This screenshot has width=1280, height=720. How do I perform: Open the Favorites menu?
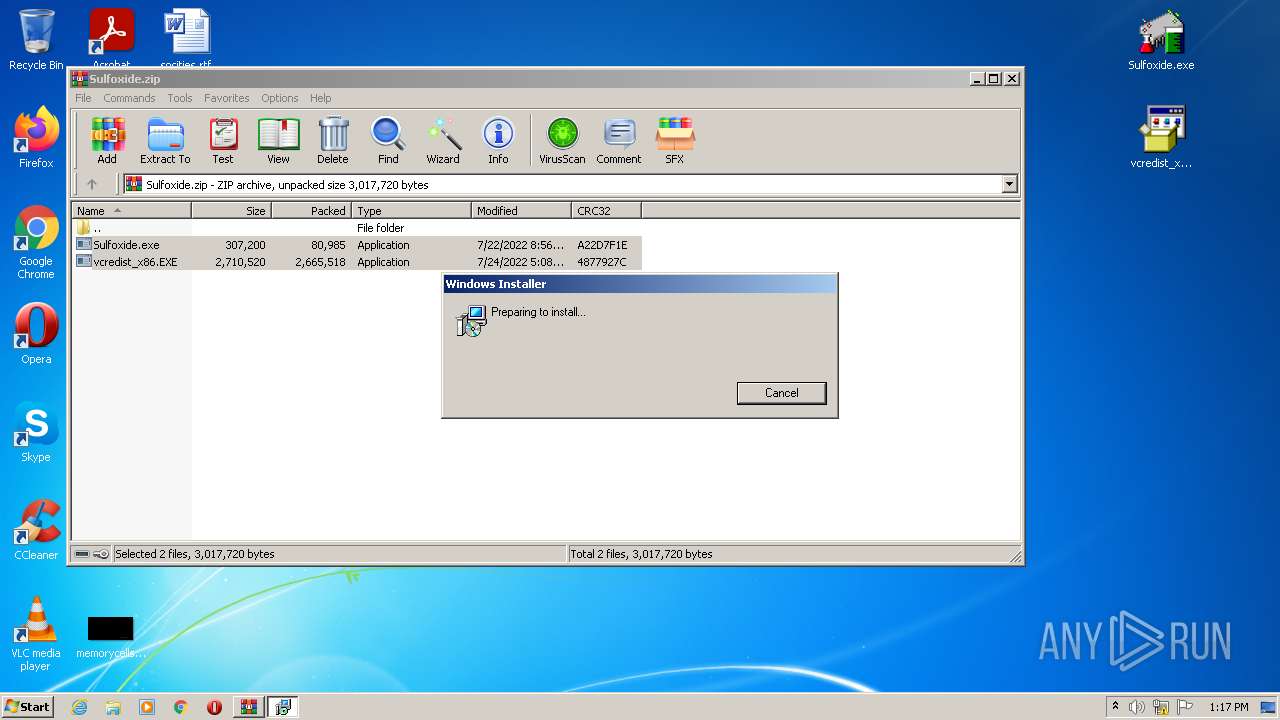227,98
